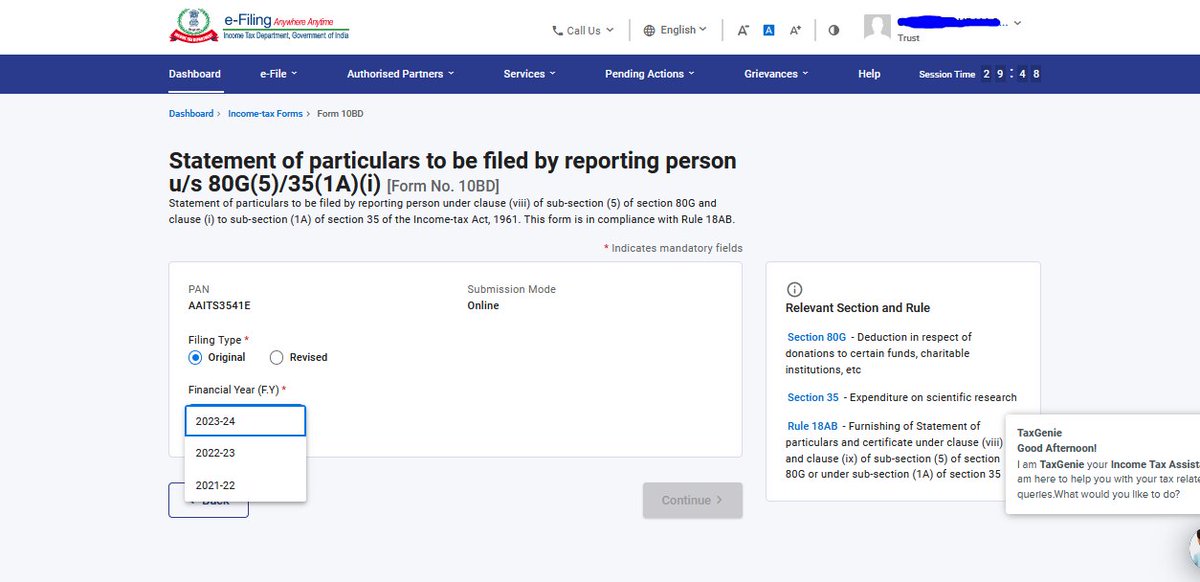This screenshot has height=582, width=1200.
Task: Choose 2022-23 from the financial year list
Action: (x=245, y=453)
